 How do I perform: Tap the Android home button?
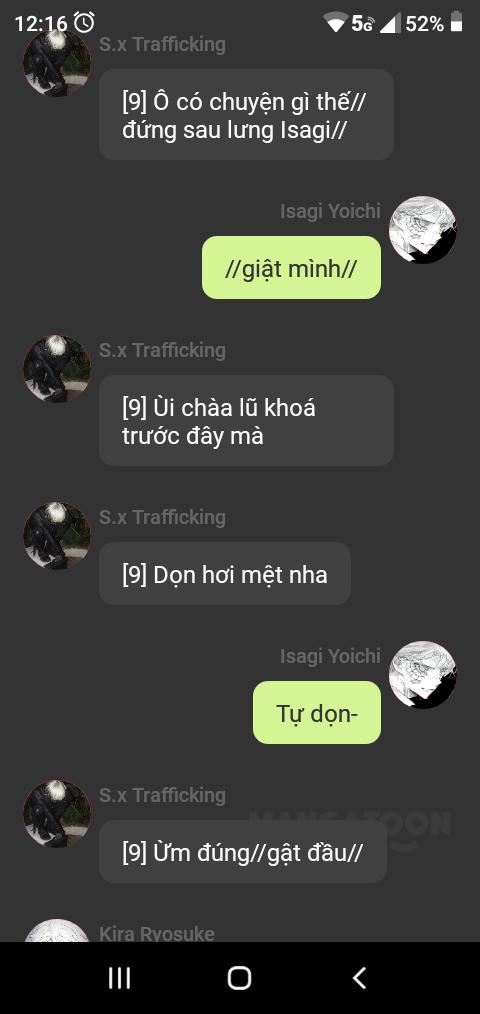(239, 978)
